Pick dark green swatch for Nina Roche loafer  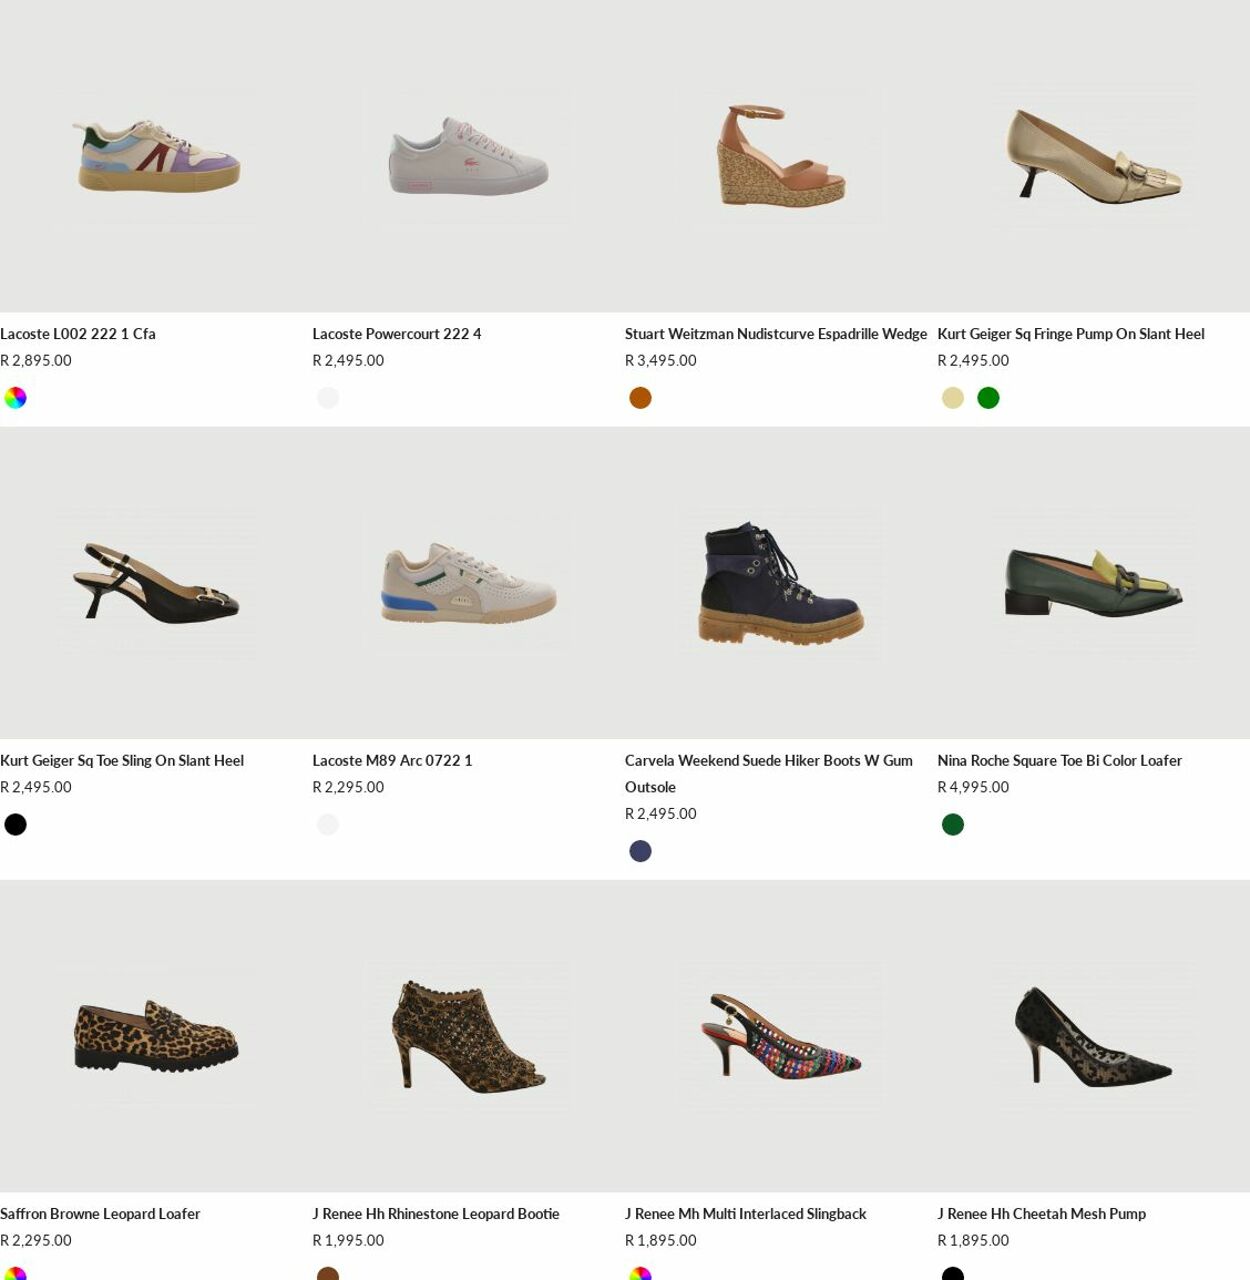953,825
